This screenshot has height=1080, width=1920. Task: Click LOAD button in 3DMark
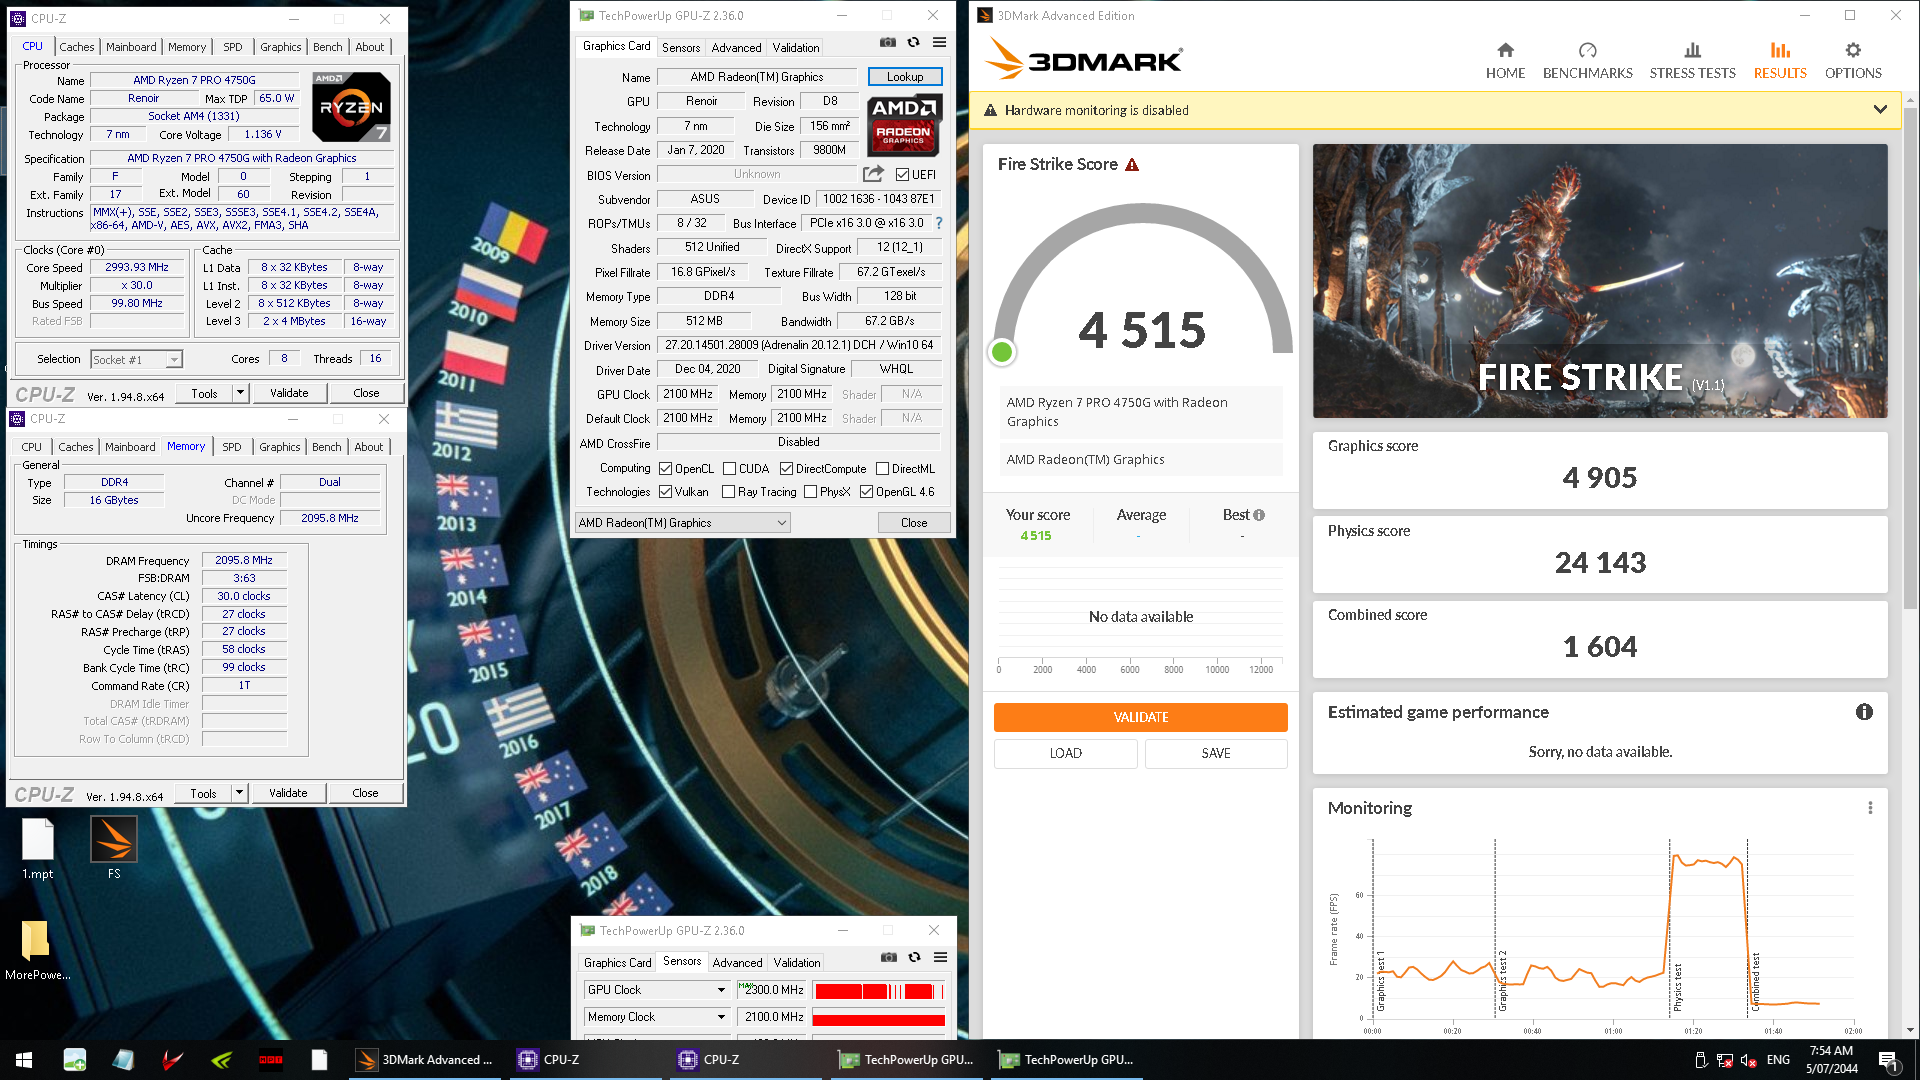pyautogui.click(x=1065, y=753)
